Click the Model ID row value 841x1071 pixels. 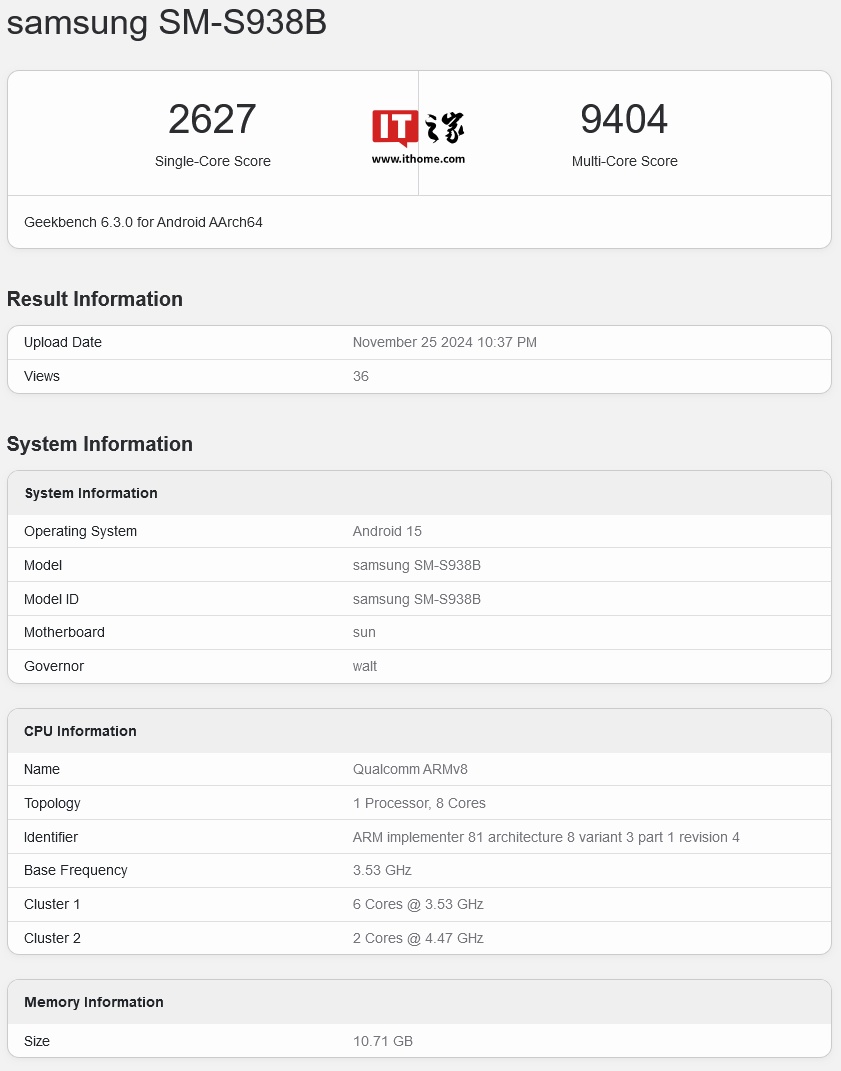point(416,599)
